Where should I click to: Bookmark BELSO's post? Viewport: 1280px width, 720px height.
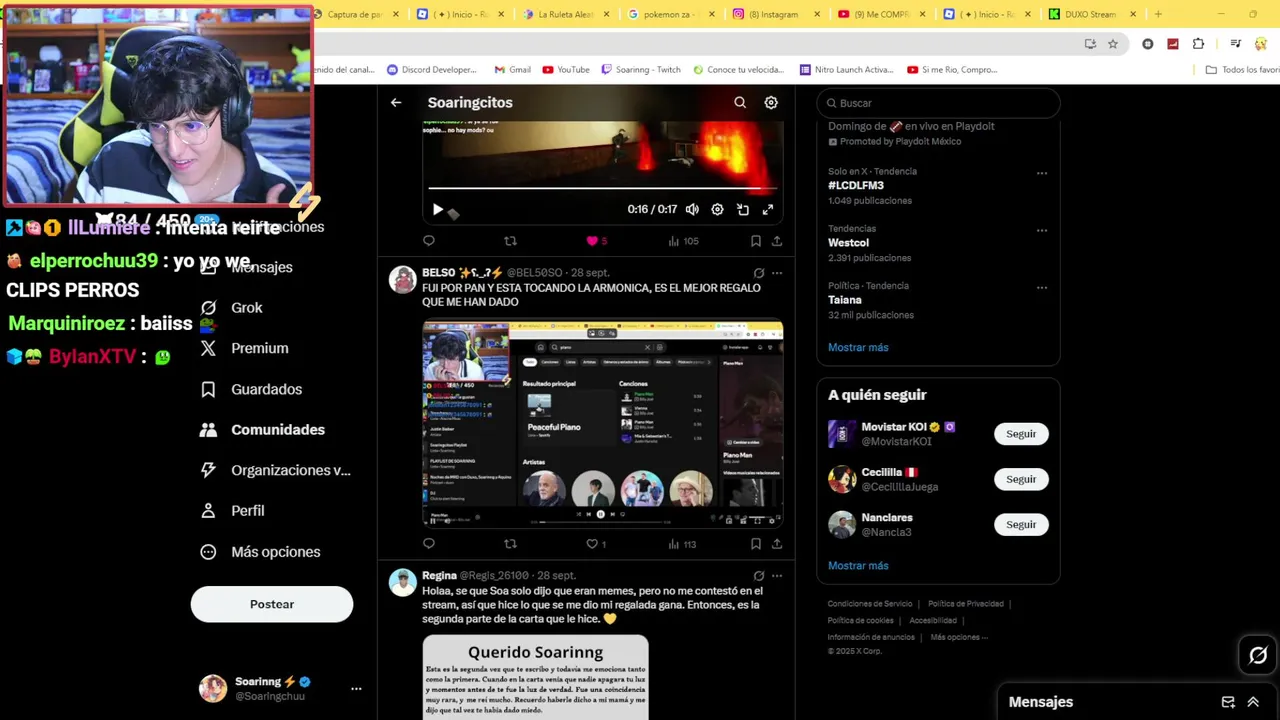coord(756,544)
